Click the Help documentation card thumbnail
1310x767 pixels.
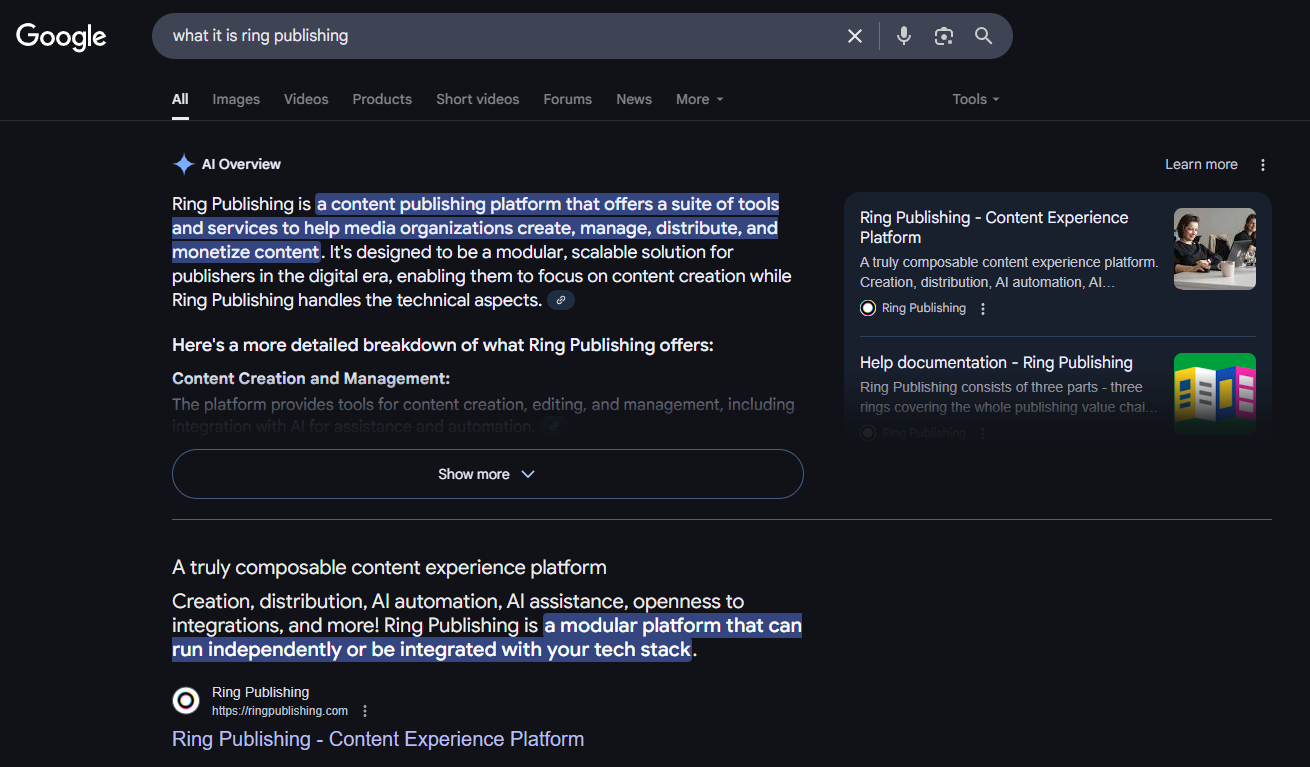(1214, 393)
